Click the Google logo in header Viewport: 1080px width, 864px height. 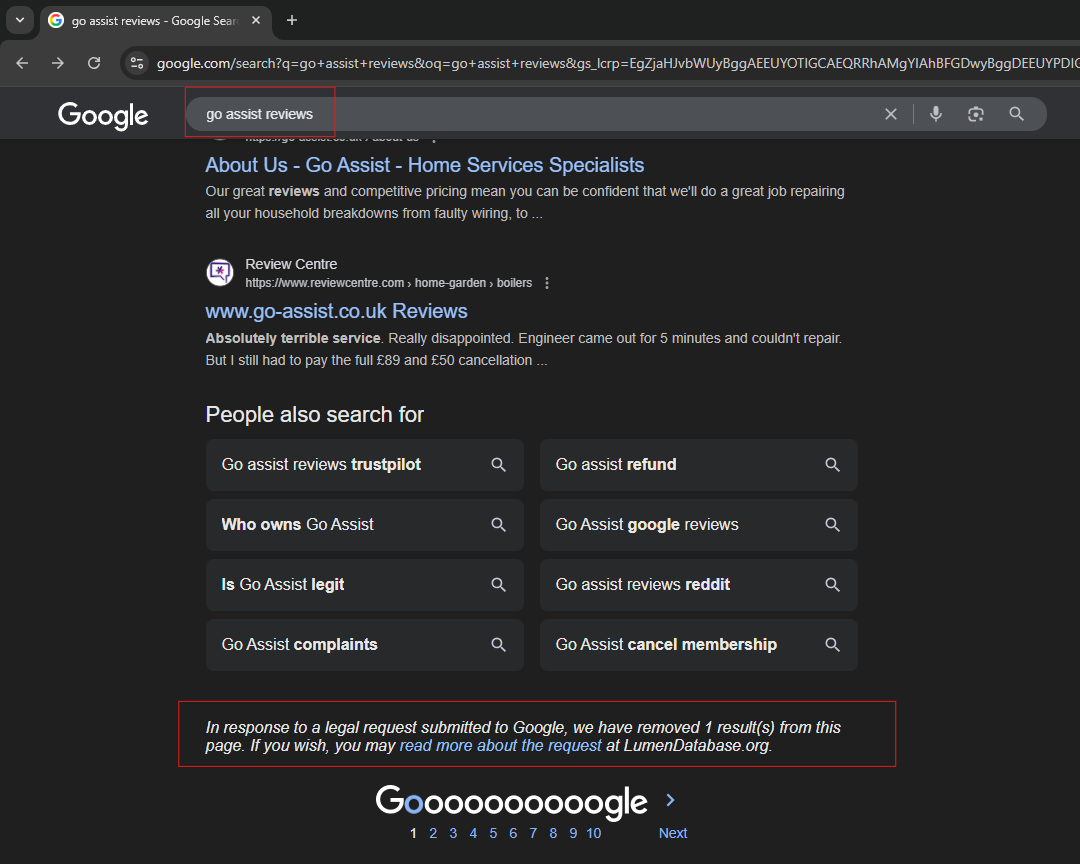pos(103,115)
